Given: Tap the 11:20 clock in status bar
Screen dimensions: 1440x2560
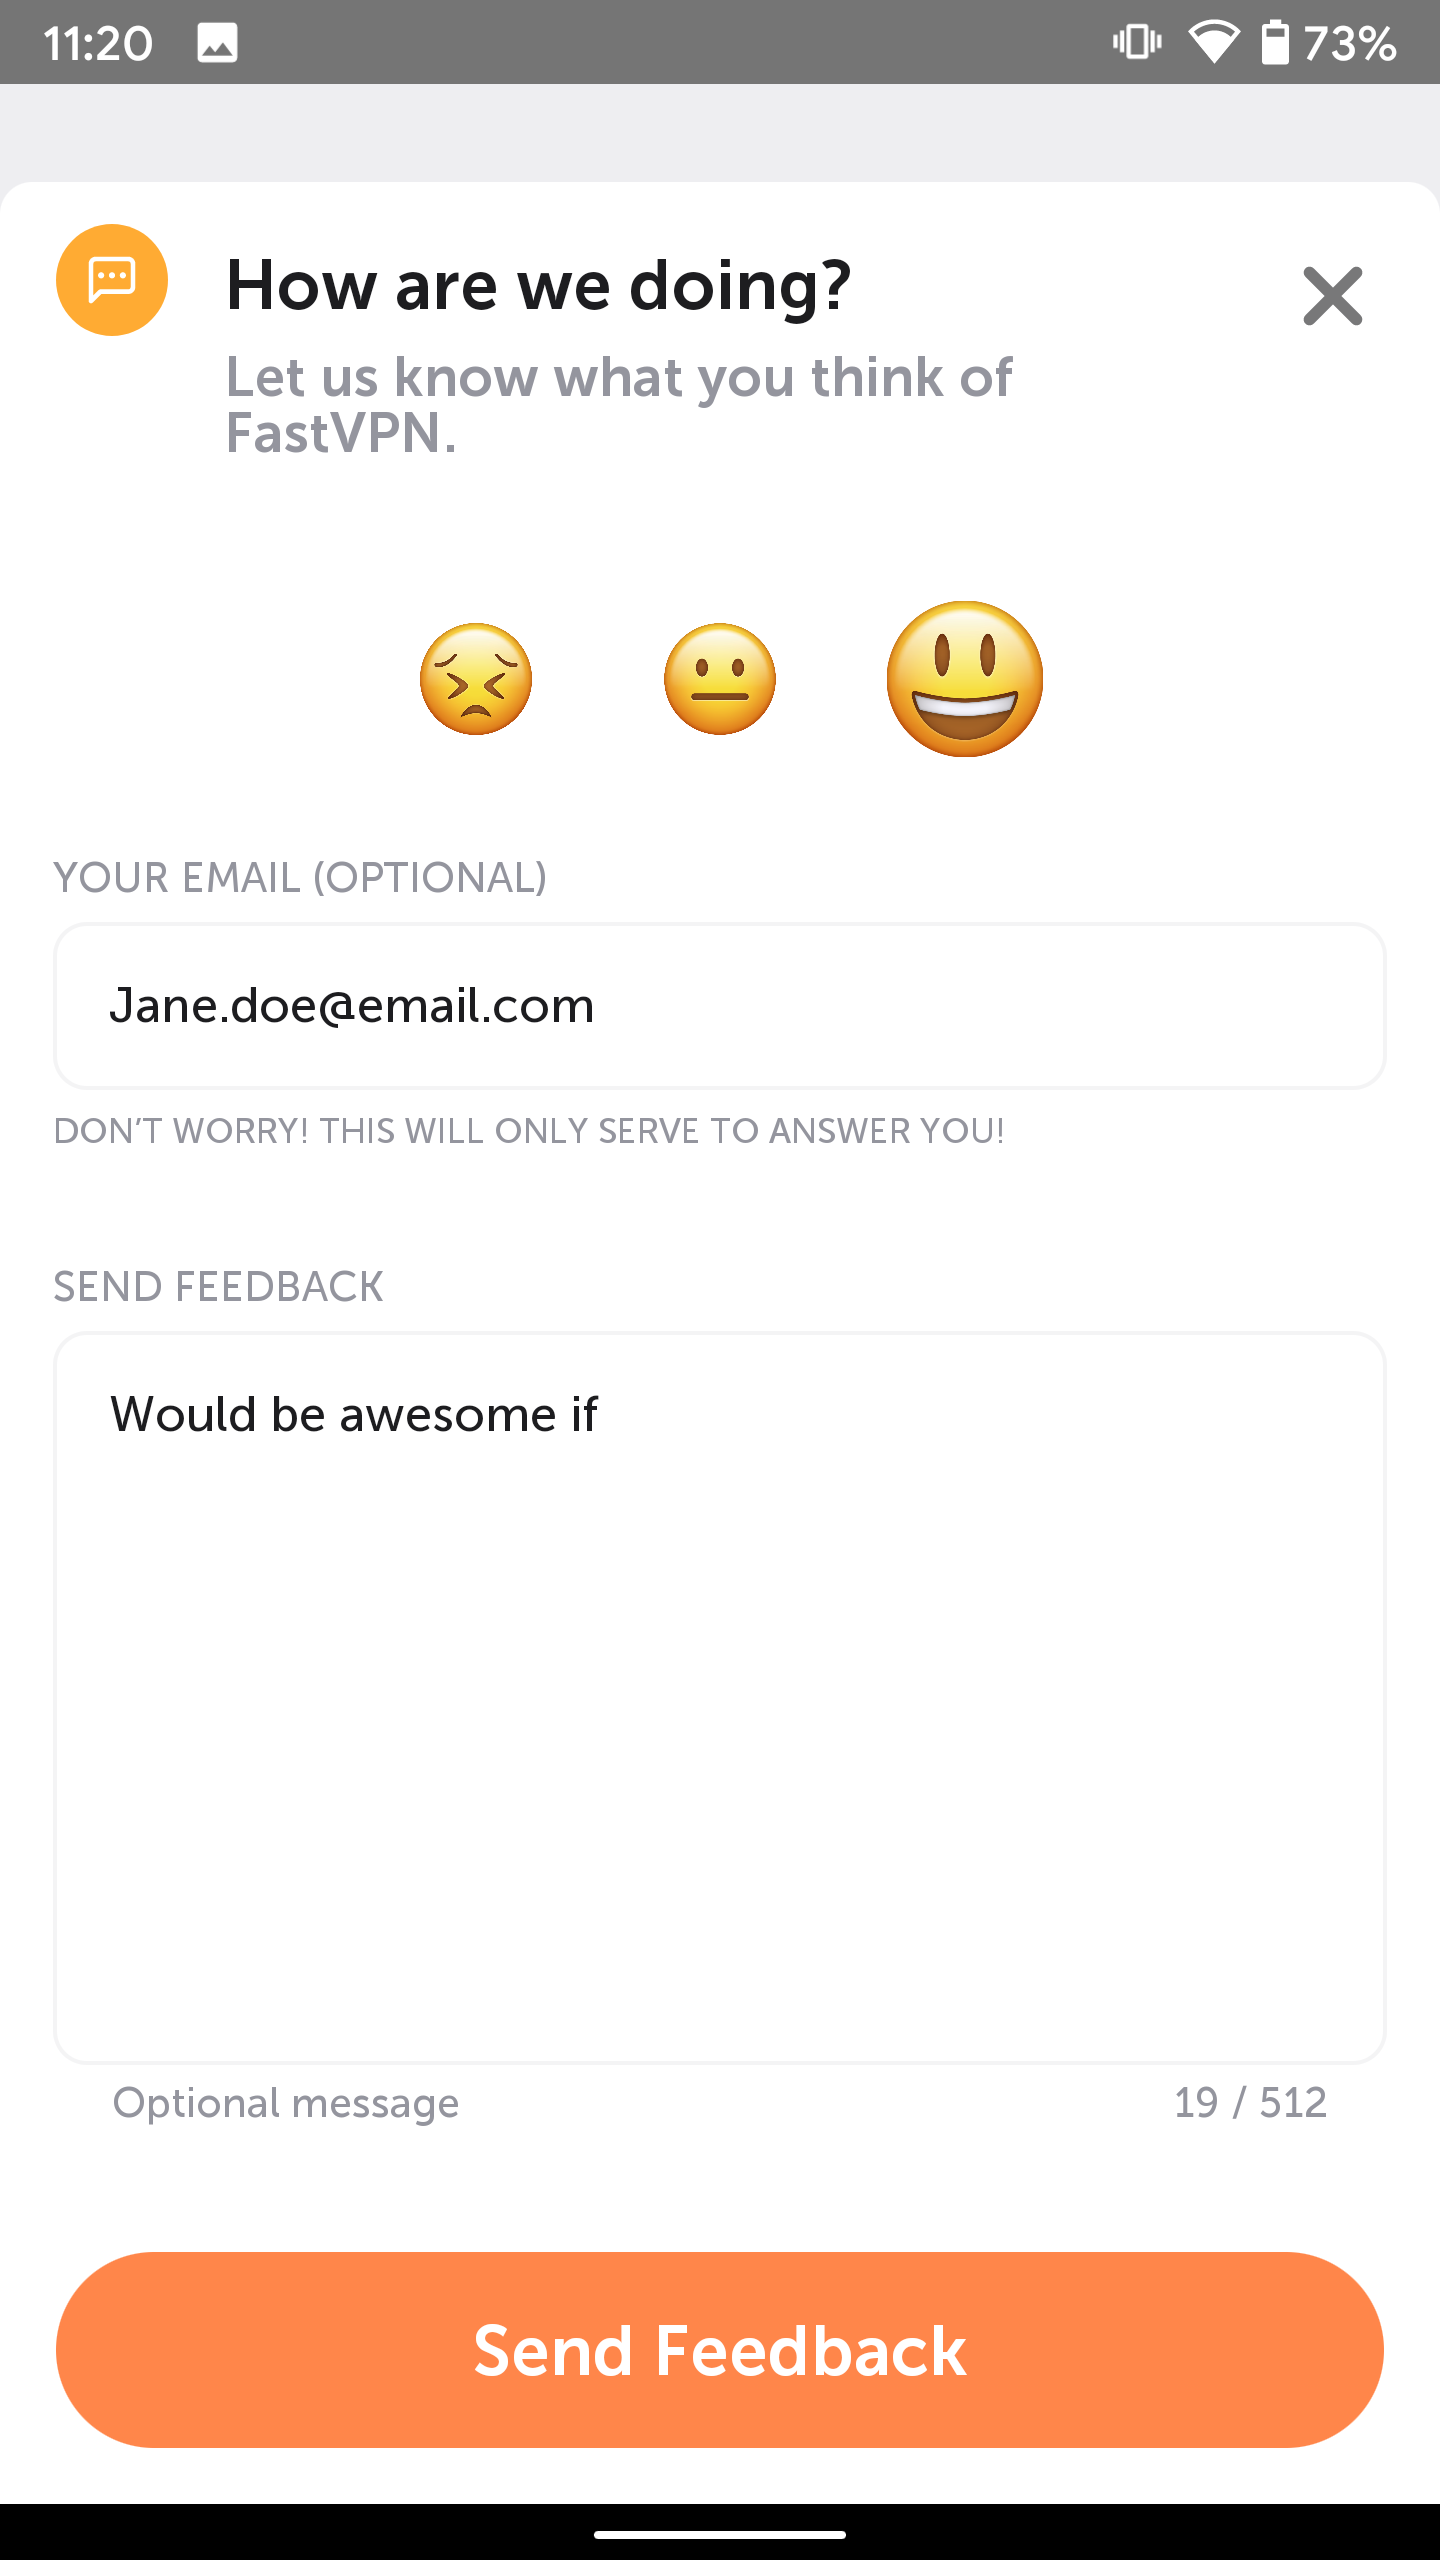Looking at the screenshot, I should (x=98, y=43).
